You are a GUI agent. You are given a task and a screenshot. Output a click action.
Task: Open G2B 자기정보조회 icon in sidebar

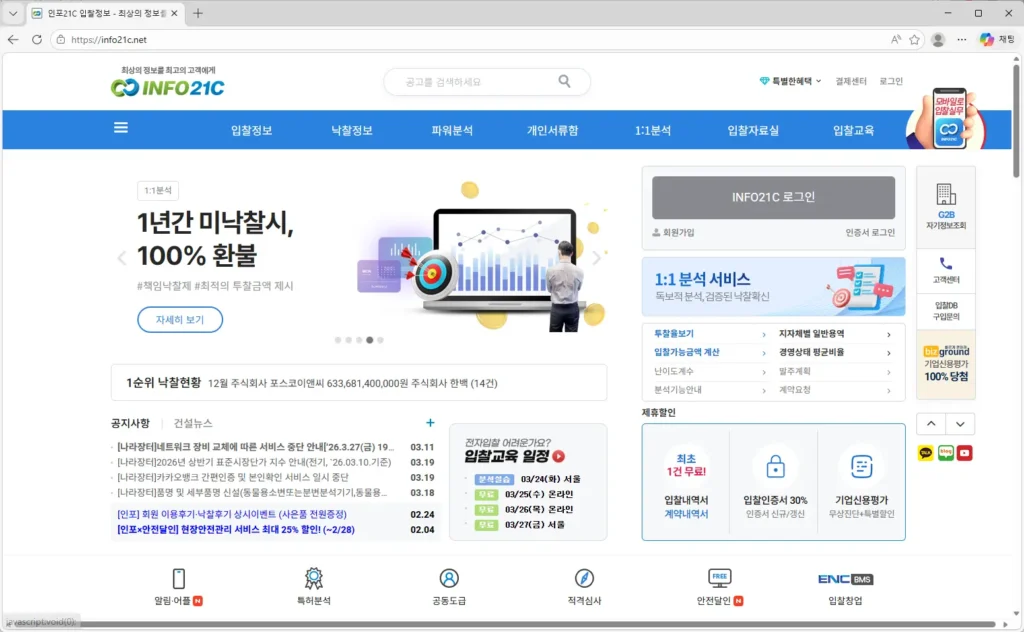946,206
